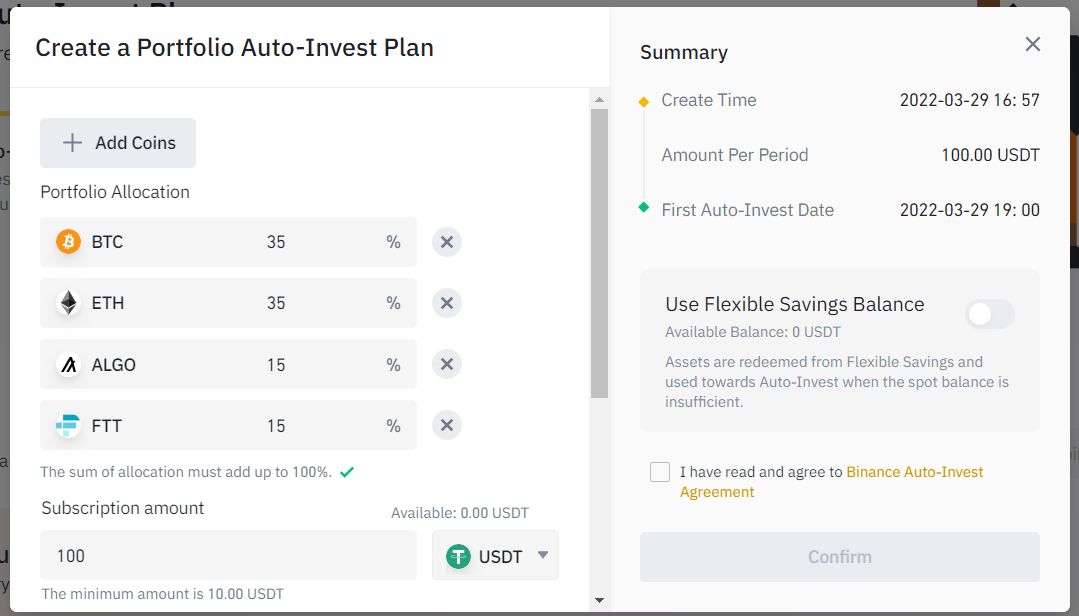Remove BTC from the portfolio allocation
The height and width of the screenshot is (616, 1079).
point(447,242)
